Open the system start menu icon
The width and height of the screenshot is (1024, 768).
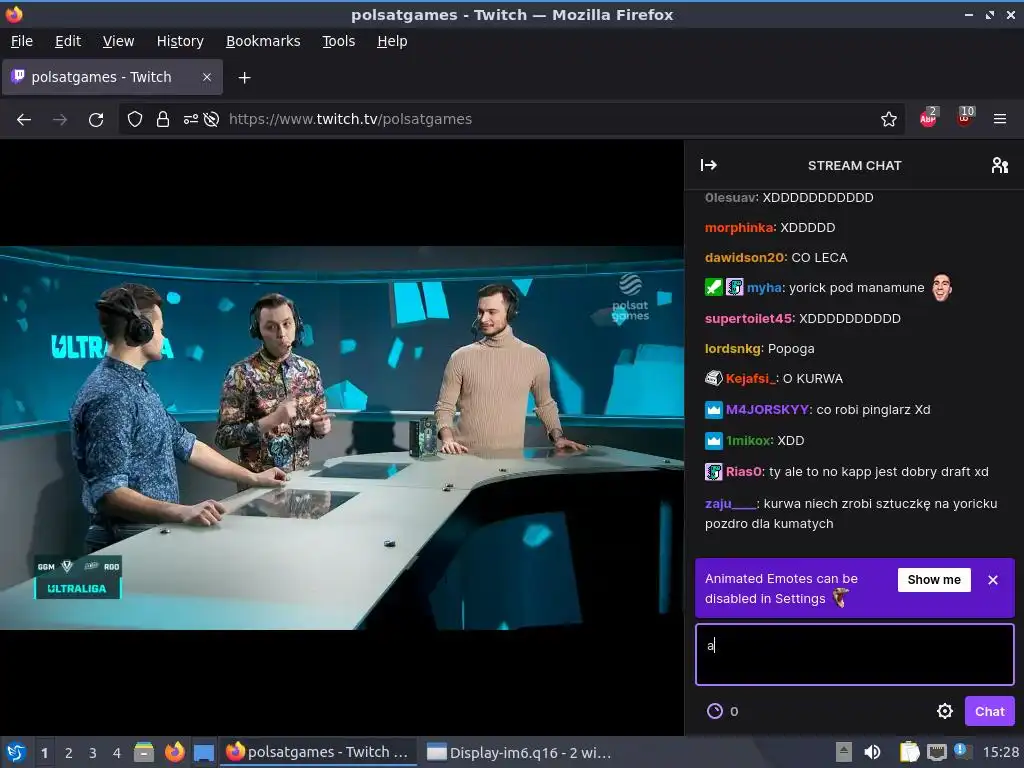(16, 753)
